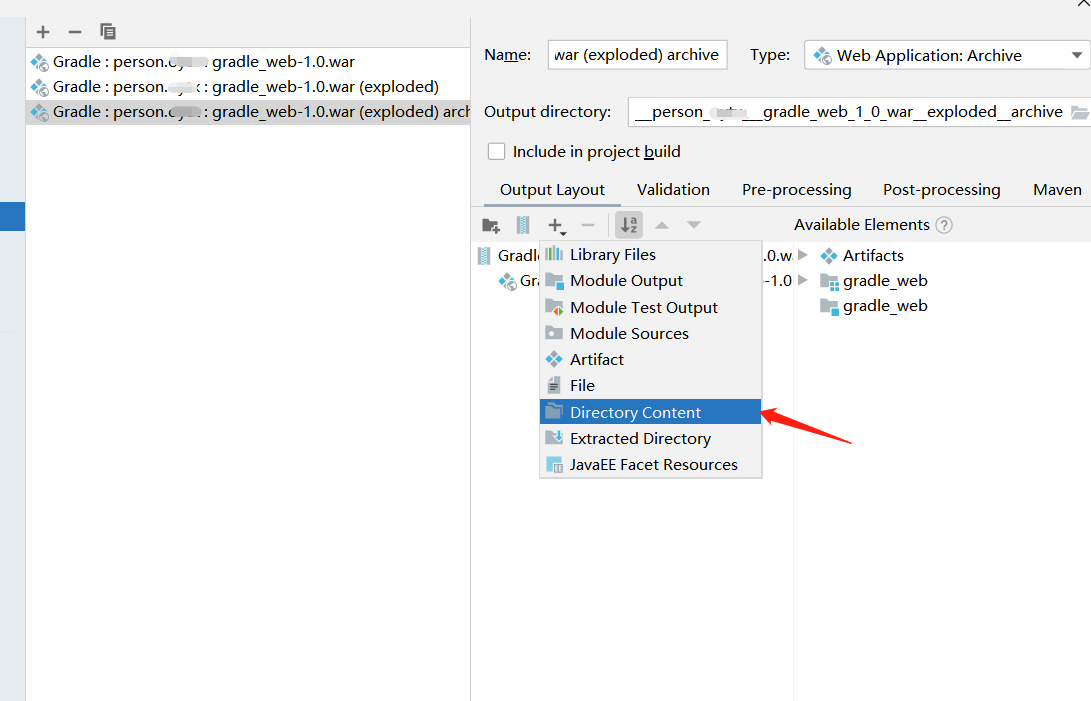The height and width of the screenshot is (701, 1091).
Task: Open Available Elements help question icon
Action: [944, 226]
